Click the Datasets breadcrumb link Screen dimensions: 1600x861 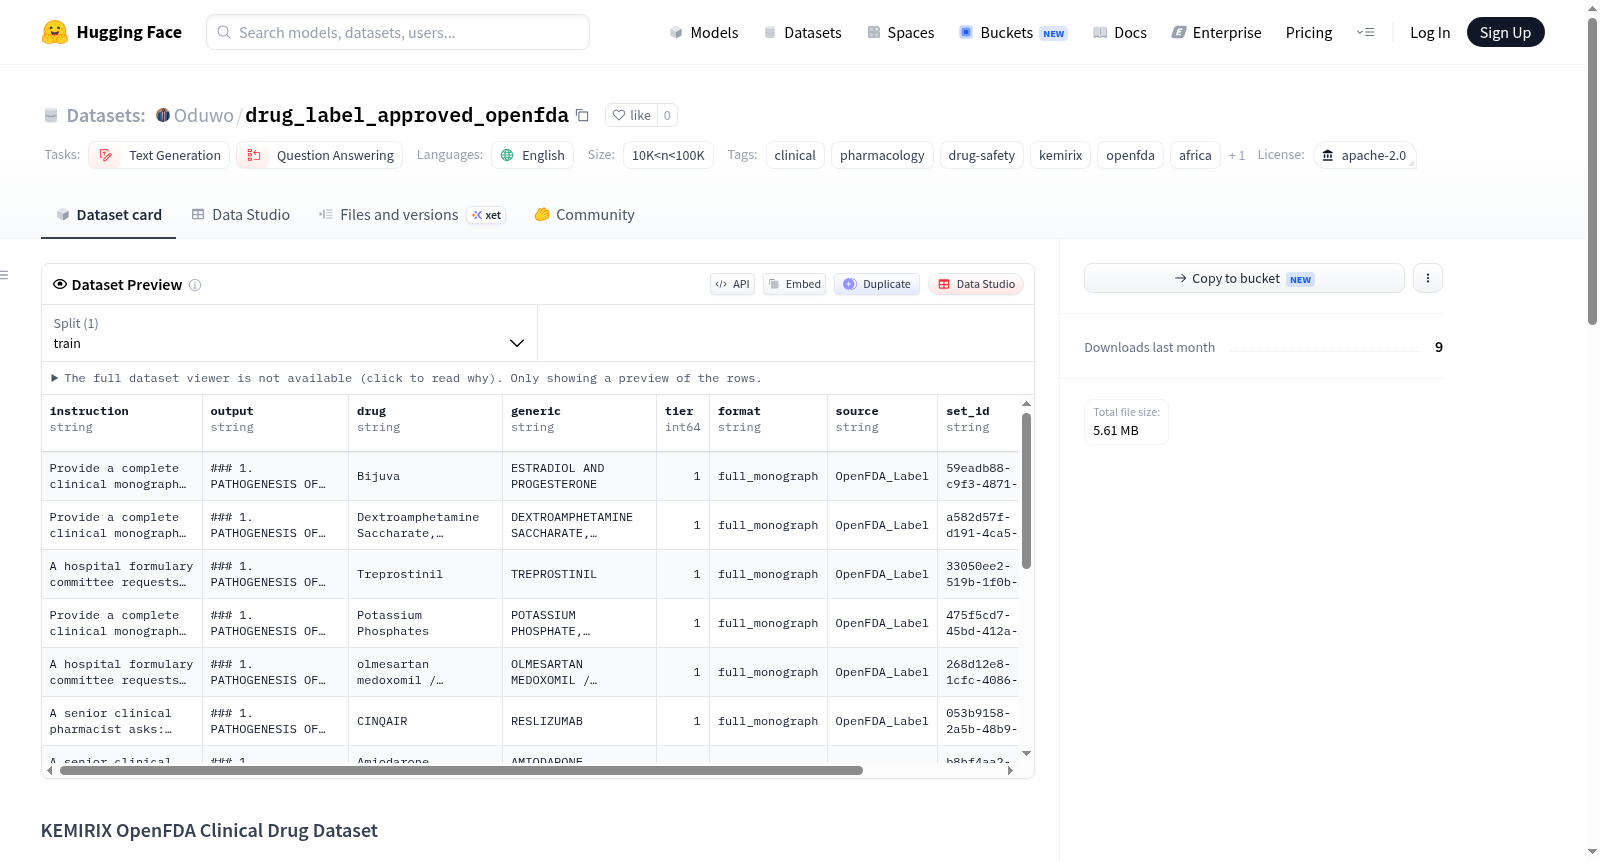pos(106,115)
